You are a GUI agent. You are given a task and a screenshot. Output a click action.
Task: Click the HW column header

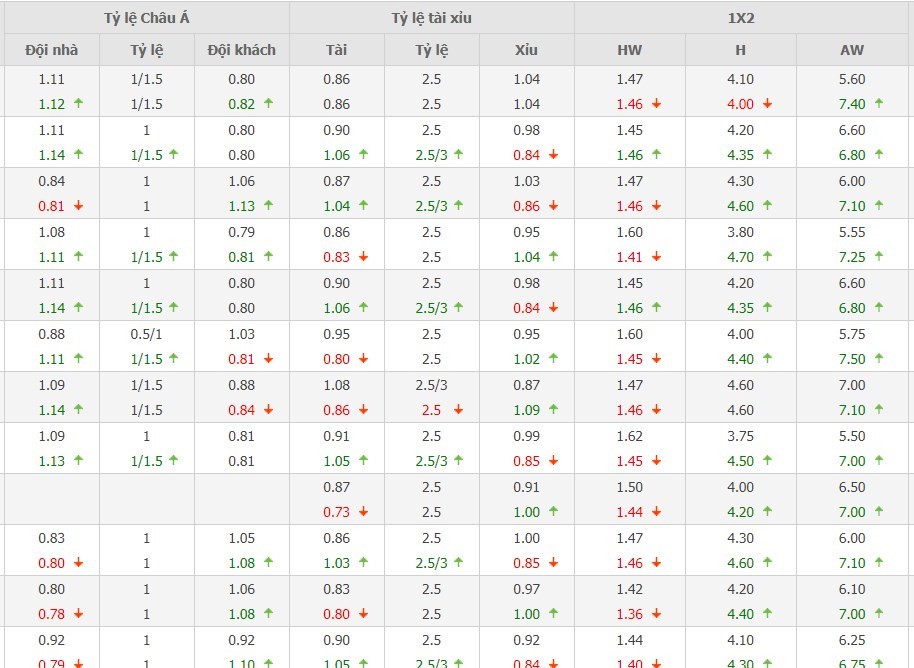click(x=630, y=50)
